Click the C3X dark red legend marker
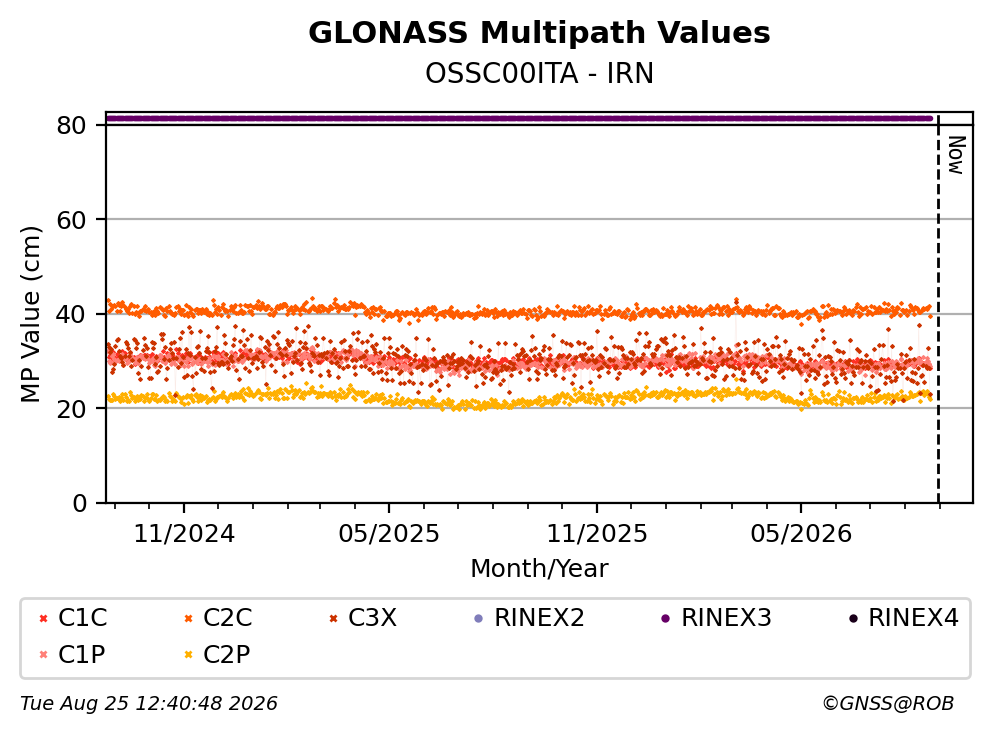The image size is (993, 734). point(334,618)
